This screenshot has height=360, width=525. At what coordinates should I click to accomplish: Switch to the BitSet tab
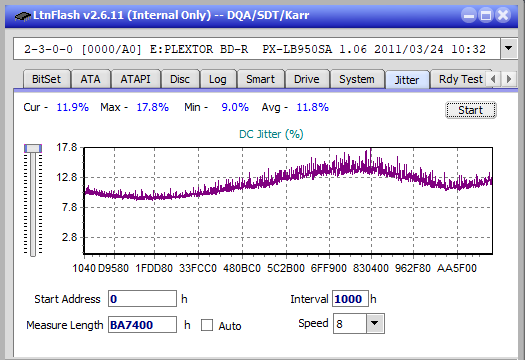click(x=46, y=79)
